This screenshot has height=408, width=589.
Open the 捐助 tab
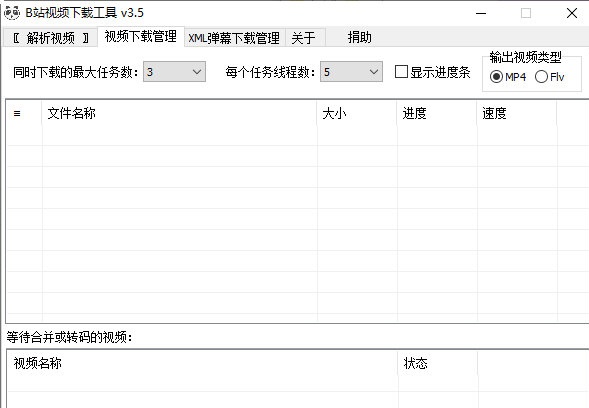click(x=359, y=38)
